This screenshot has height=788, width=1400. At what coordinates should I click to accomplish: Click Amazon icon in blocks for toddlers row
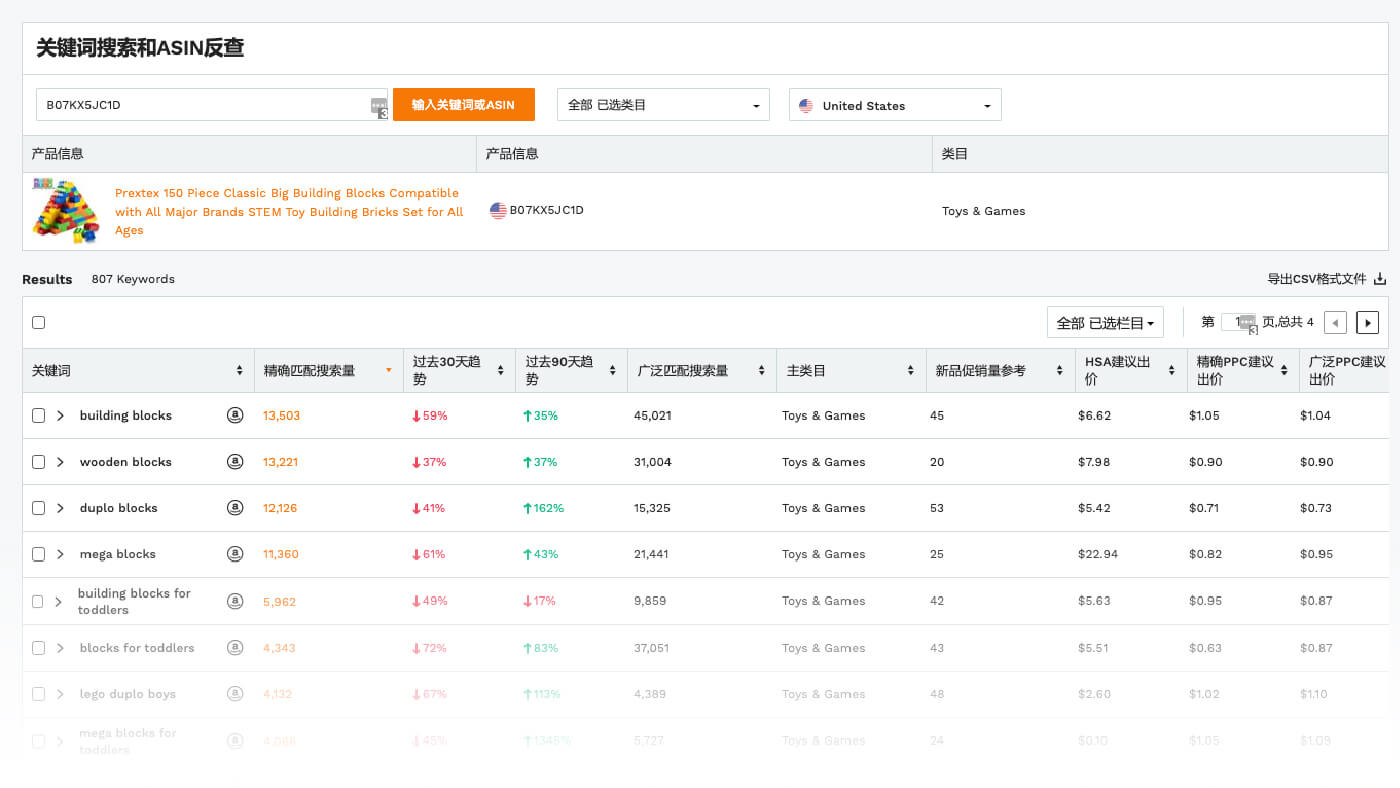coord(235,647)
